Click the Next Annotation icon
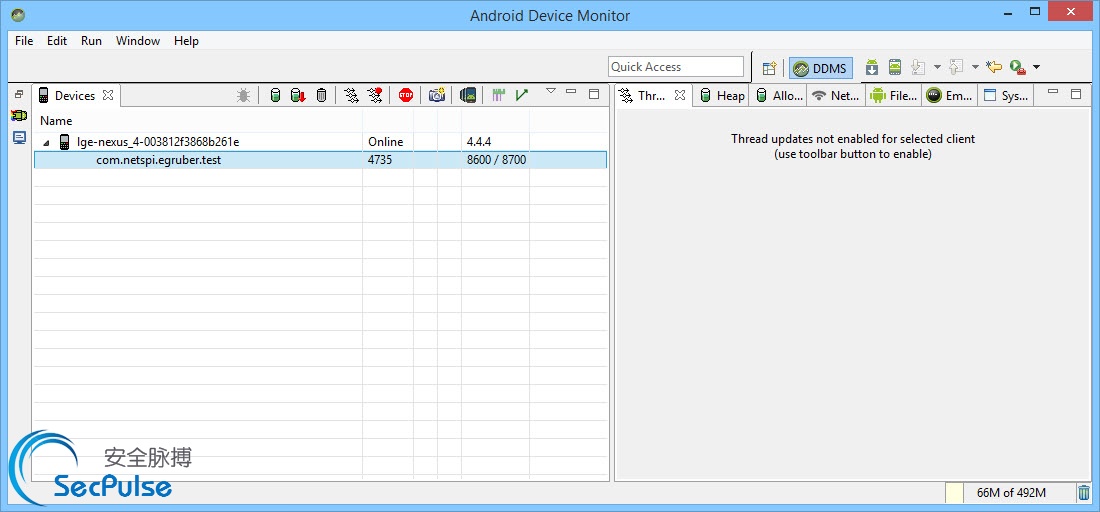1100x512 pixels. [x=918, y=67]
